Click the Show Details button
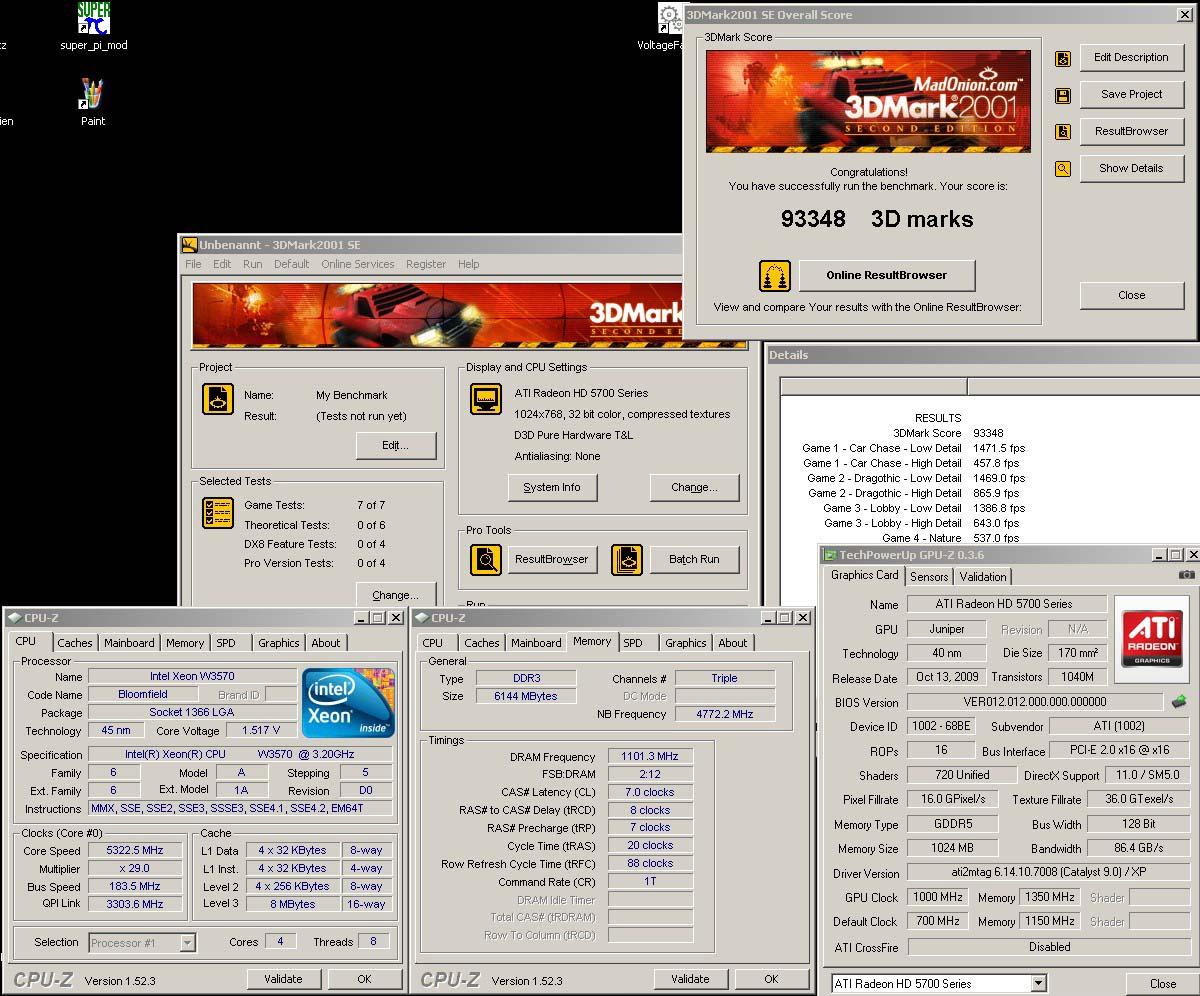1200x996 pixels. [x=1131, y=168]
